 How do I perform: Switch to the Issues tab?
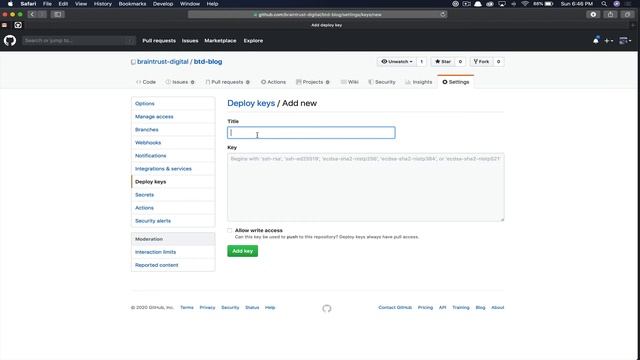[180, 82]
